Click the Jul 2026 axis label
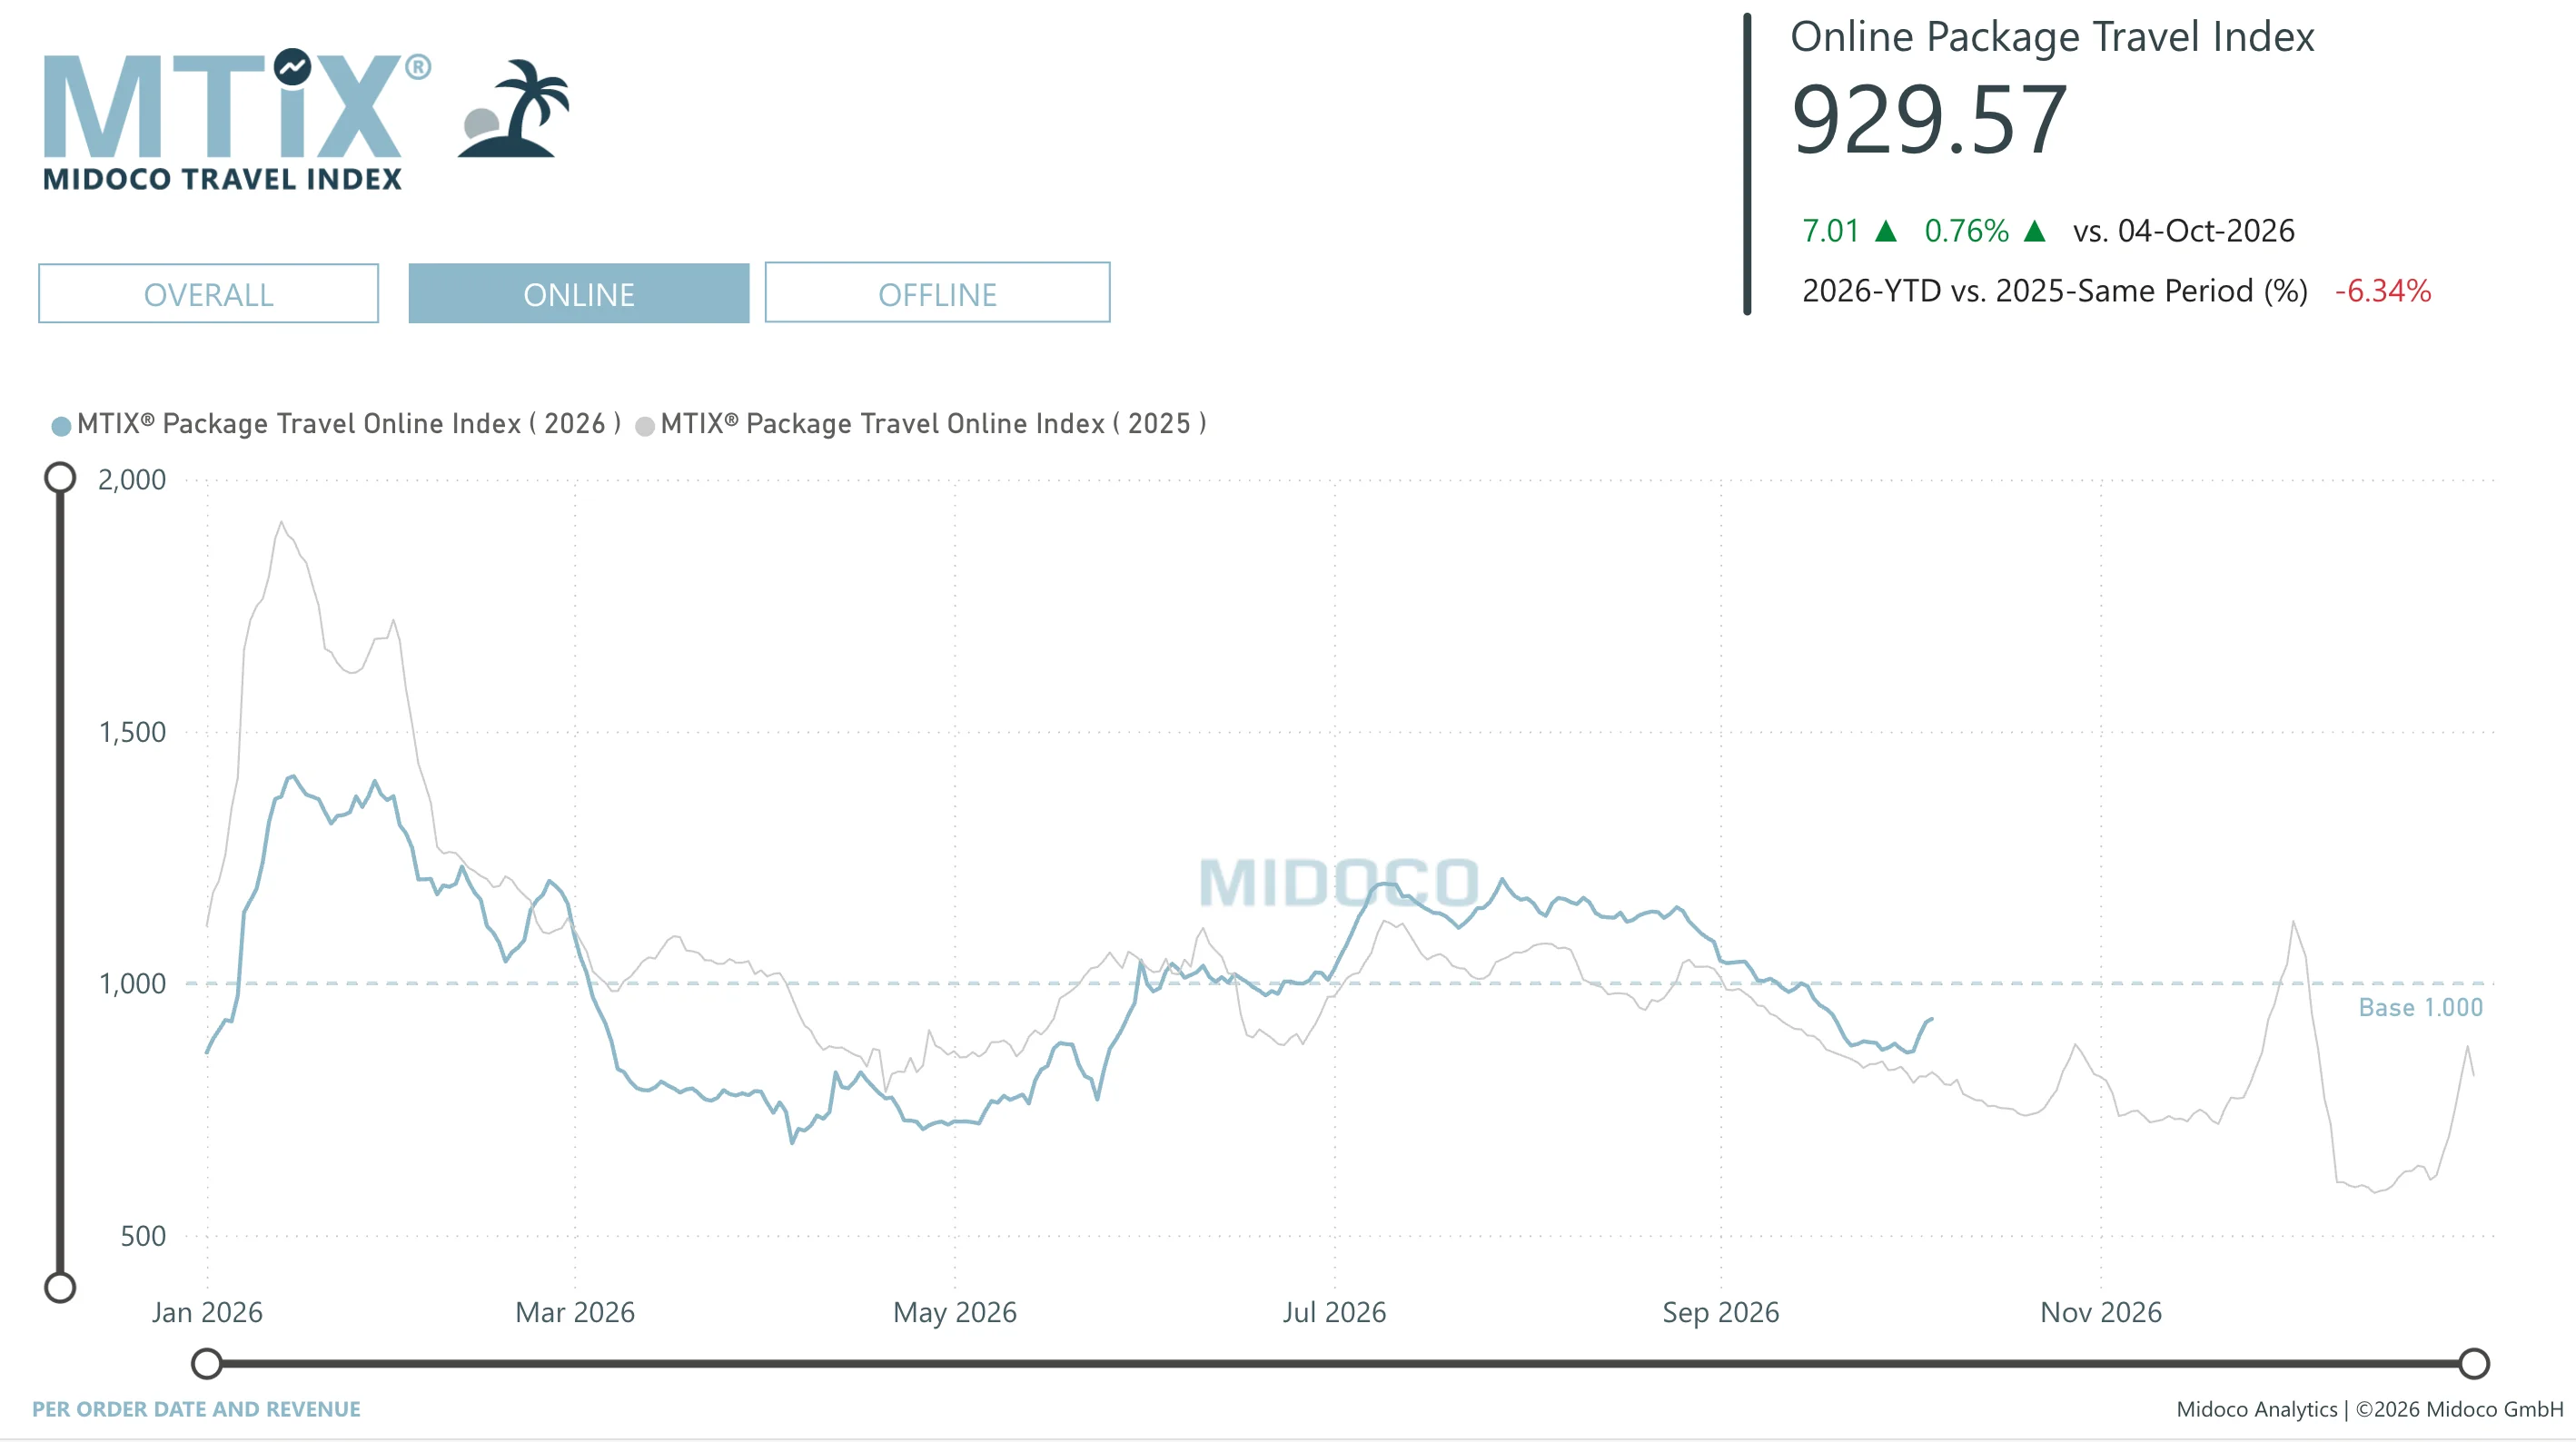The height and width of the screenshot is (1442, 2576). pyautogui.click(x=1335, y=1312)
